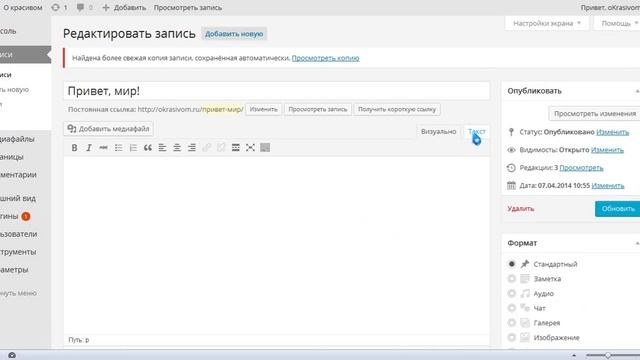Click Просмотреть изменения button

click(594, 113)
